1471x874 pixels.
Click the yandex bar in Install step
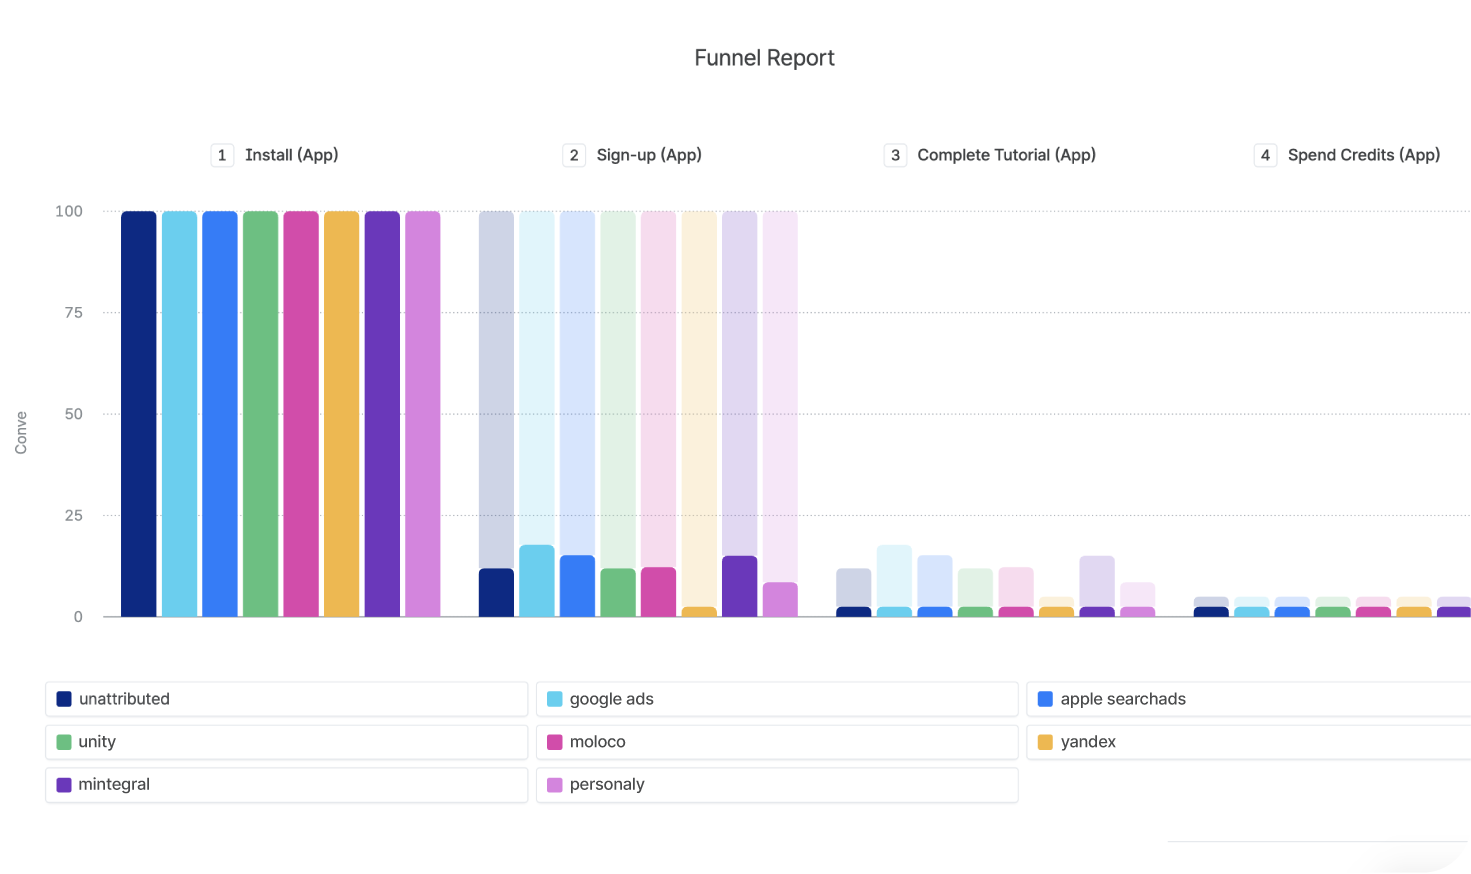tap(341, 414)
